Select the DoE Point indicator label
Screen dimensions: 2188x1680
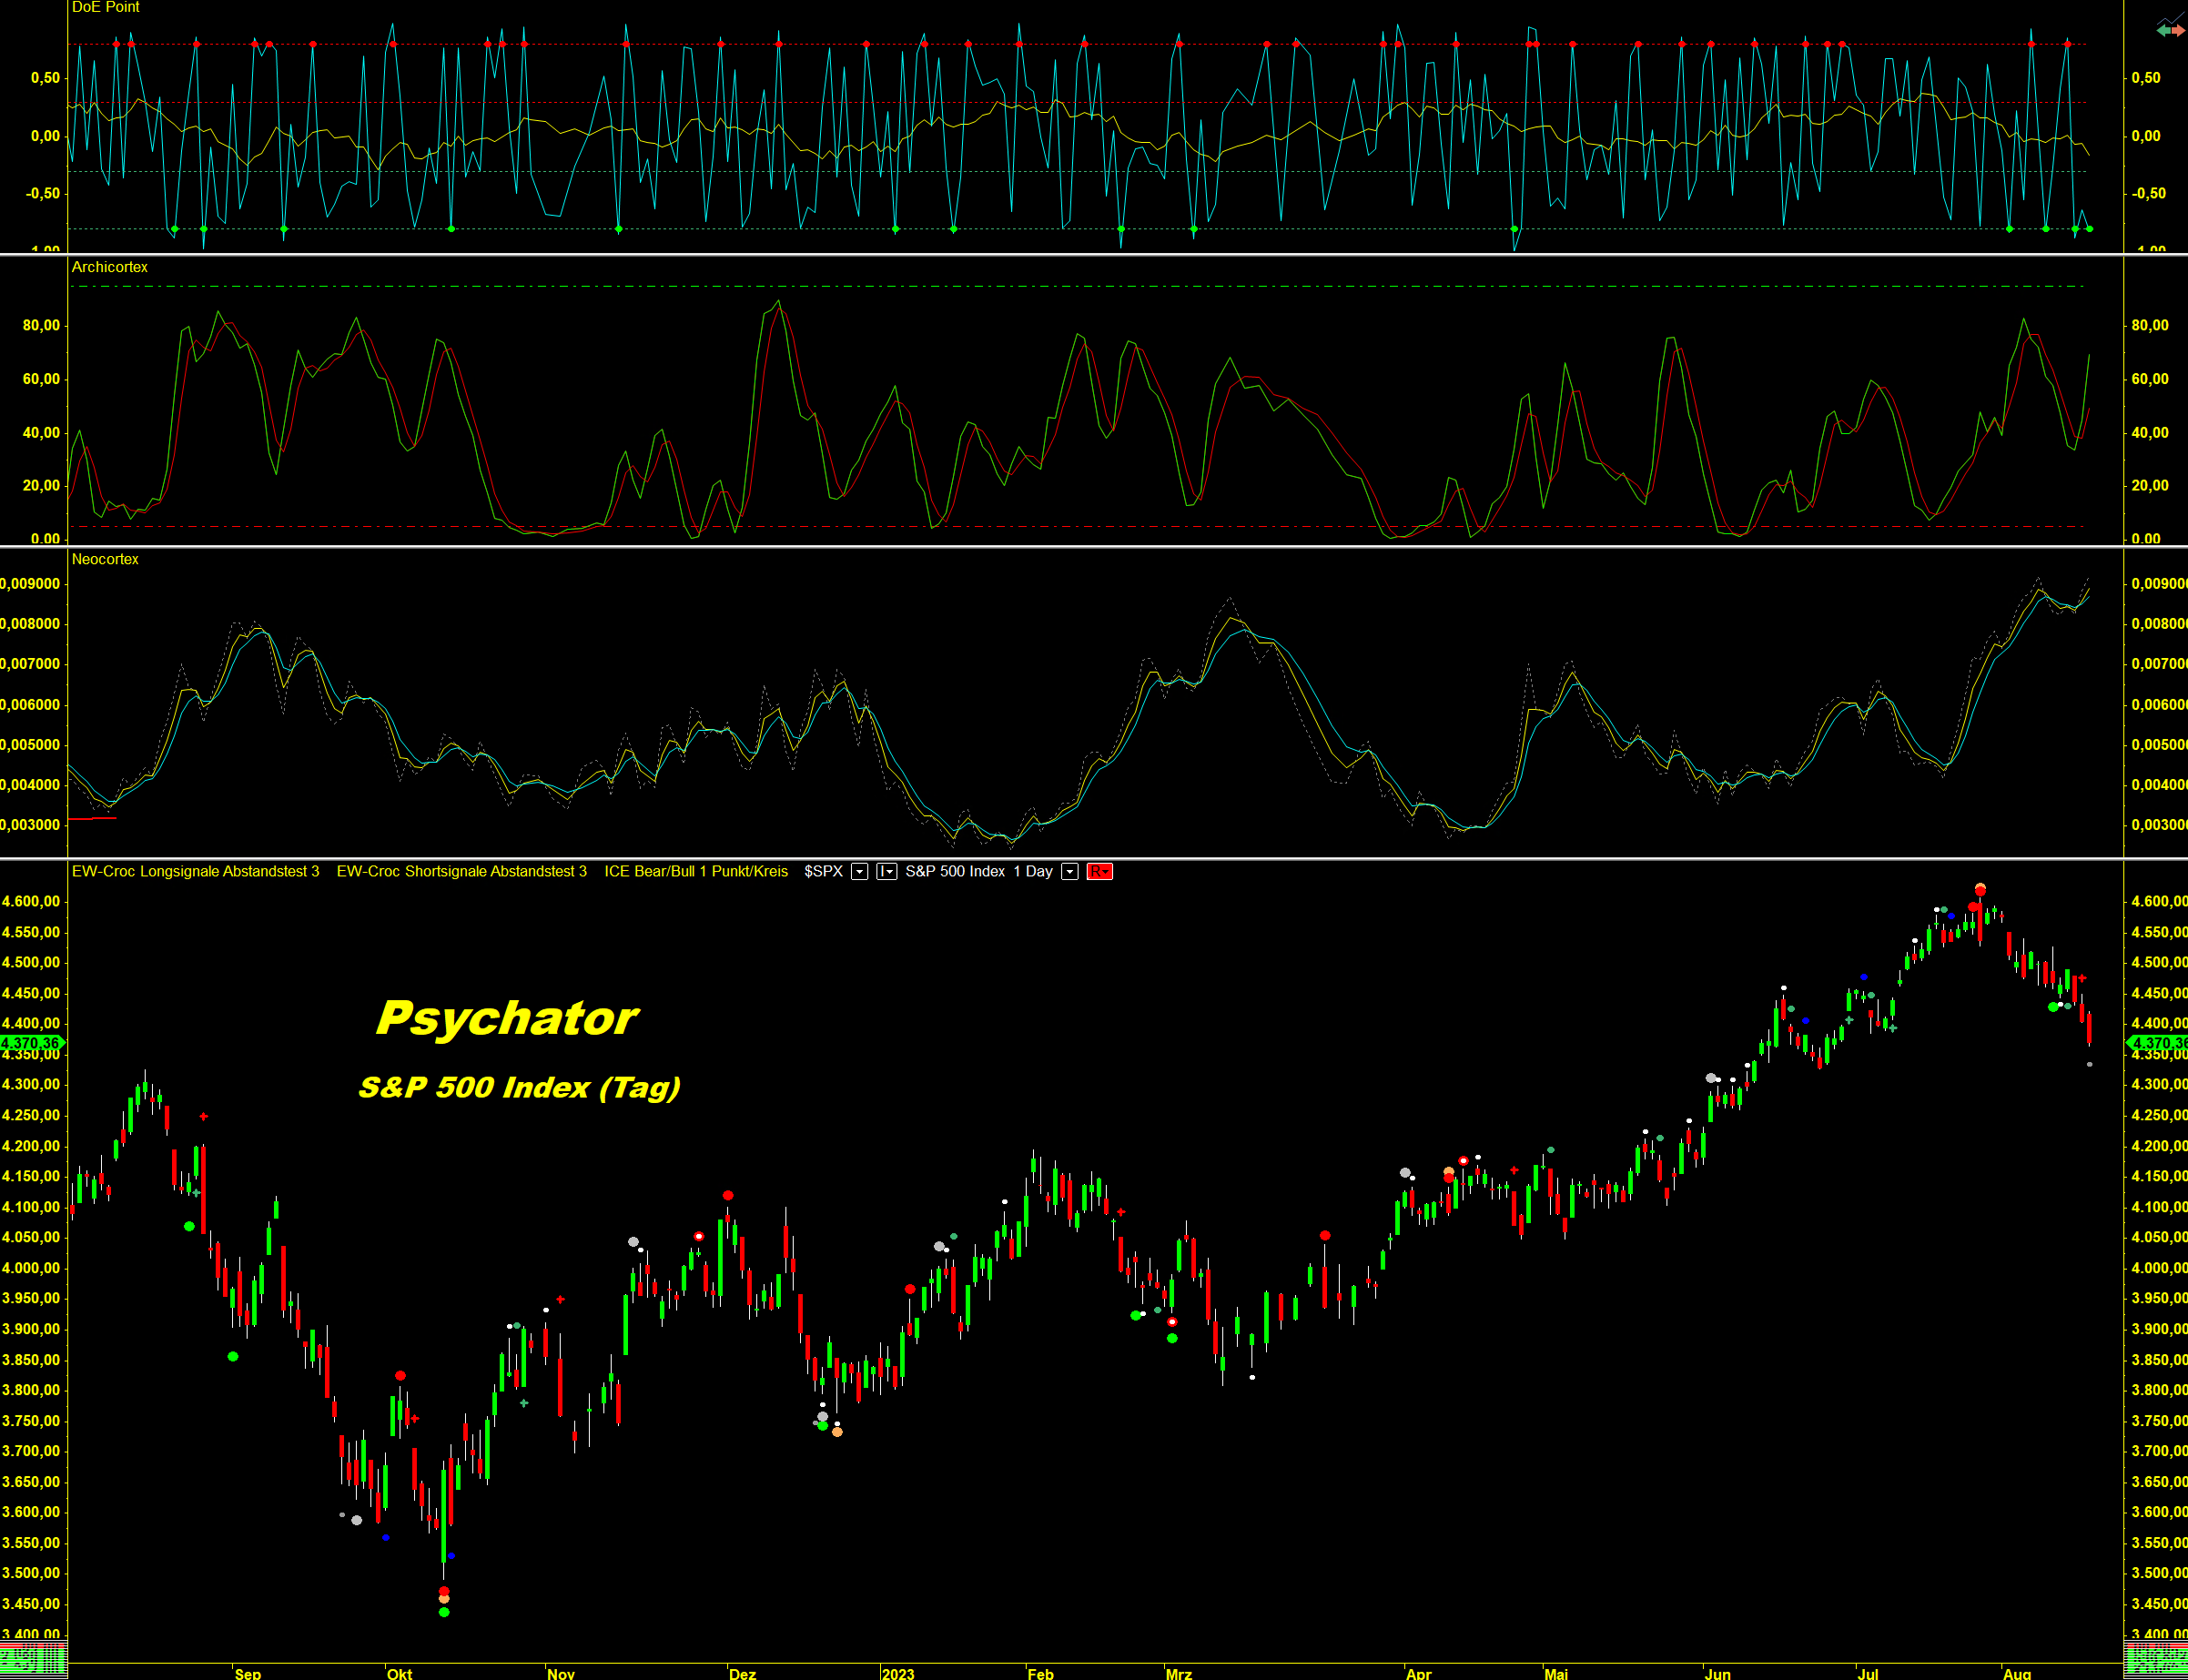pos(105,7)
